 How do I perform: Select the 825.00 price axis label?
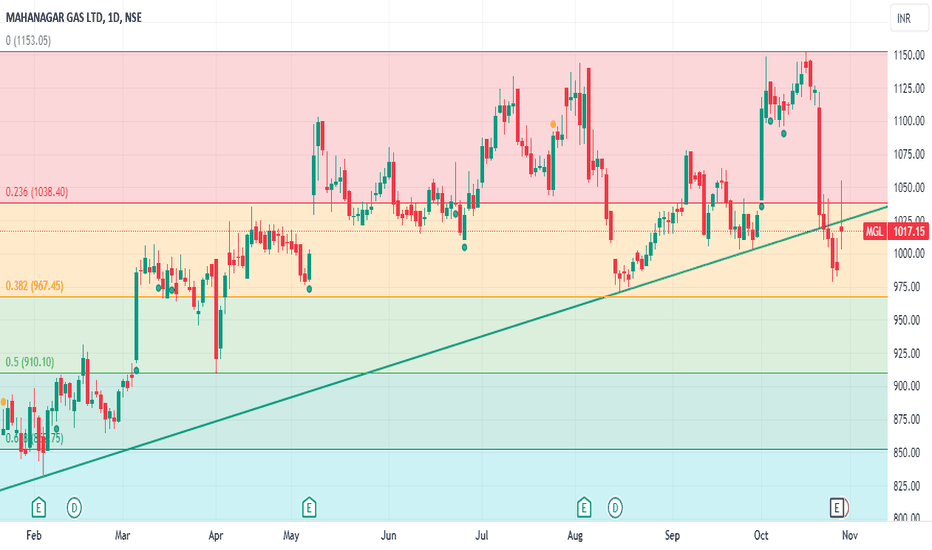909,486
